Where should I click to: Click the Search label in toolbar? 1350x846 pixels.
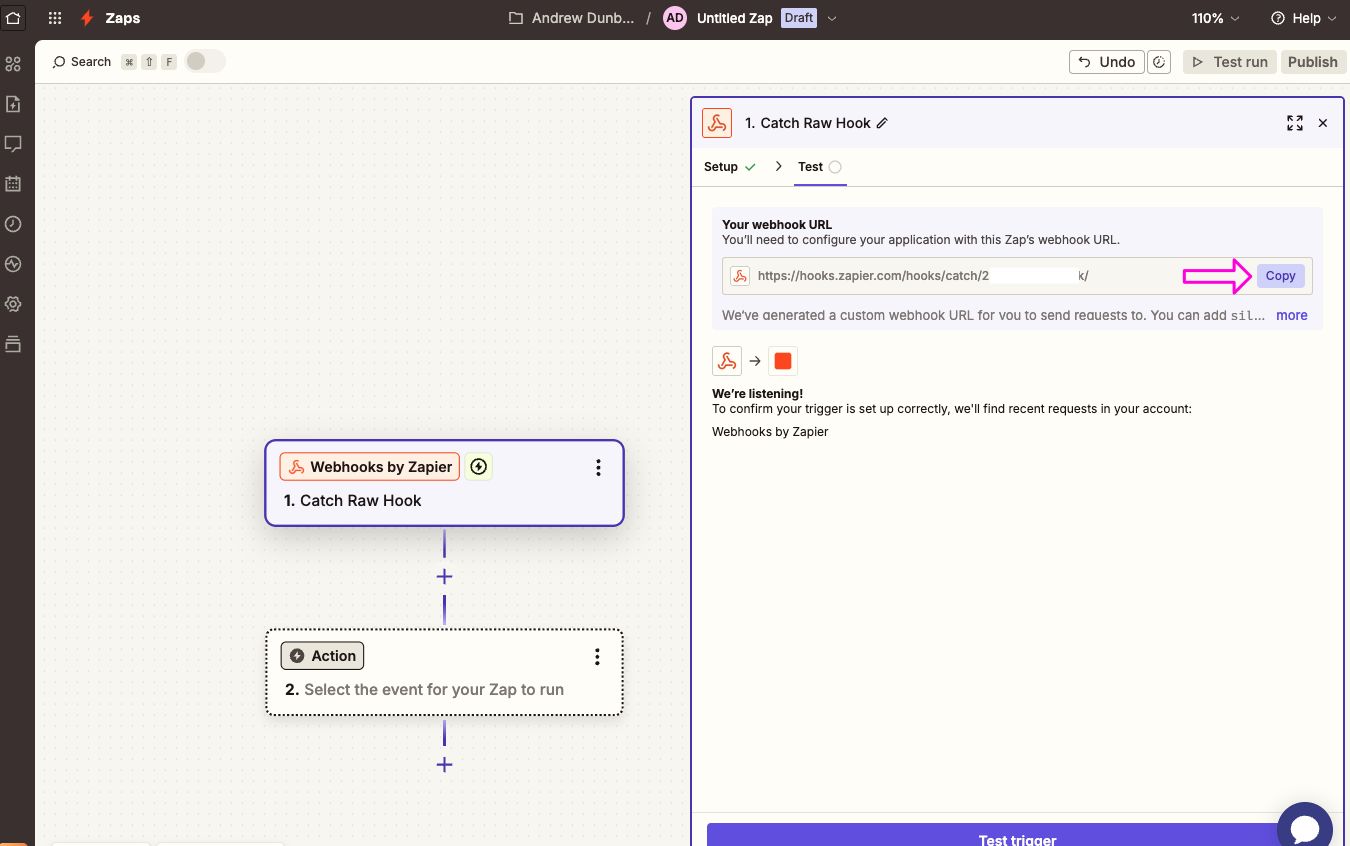click(x=91, y=62)
